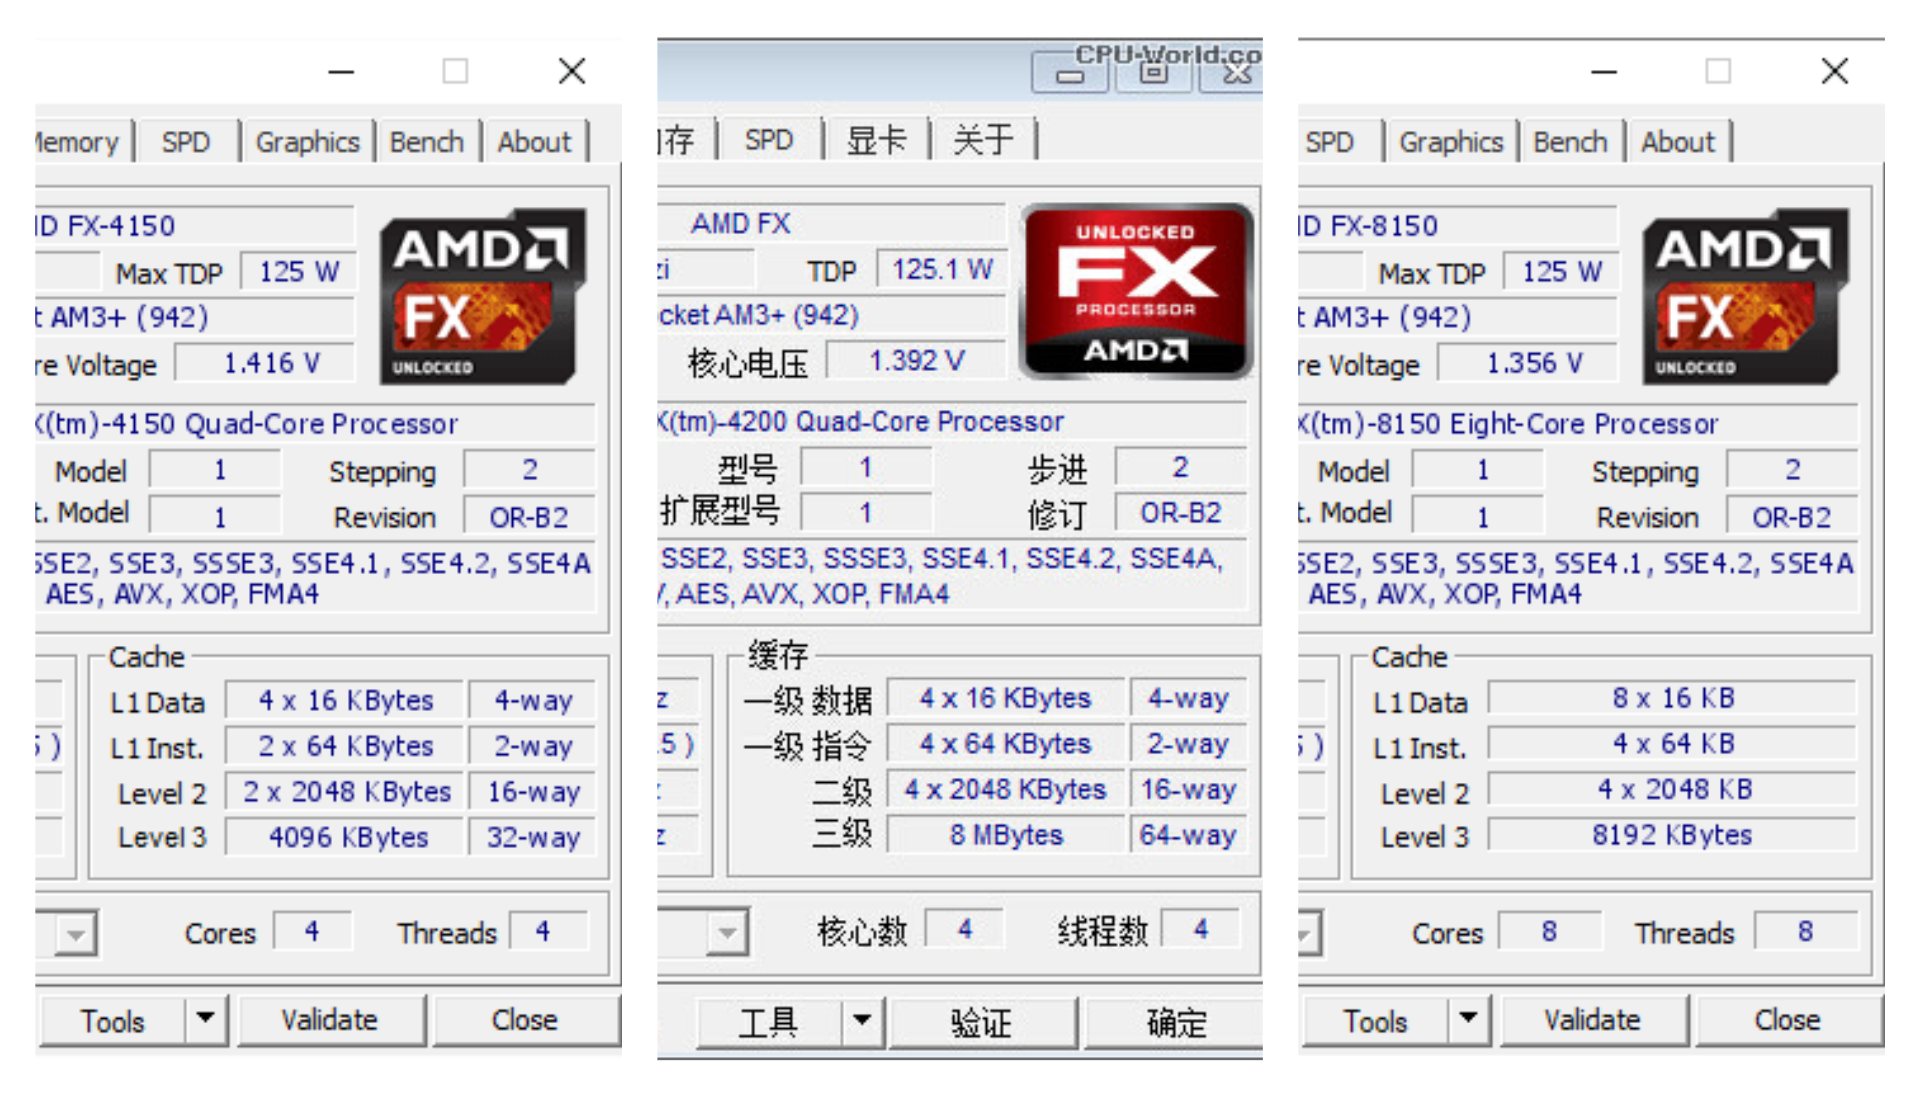Click Revision OR-B2 field in FX-8150 window
This screenshot has height=1095, width=1920.
click(1792, 517)
